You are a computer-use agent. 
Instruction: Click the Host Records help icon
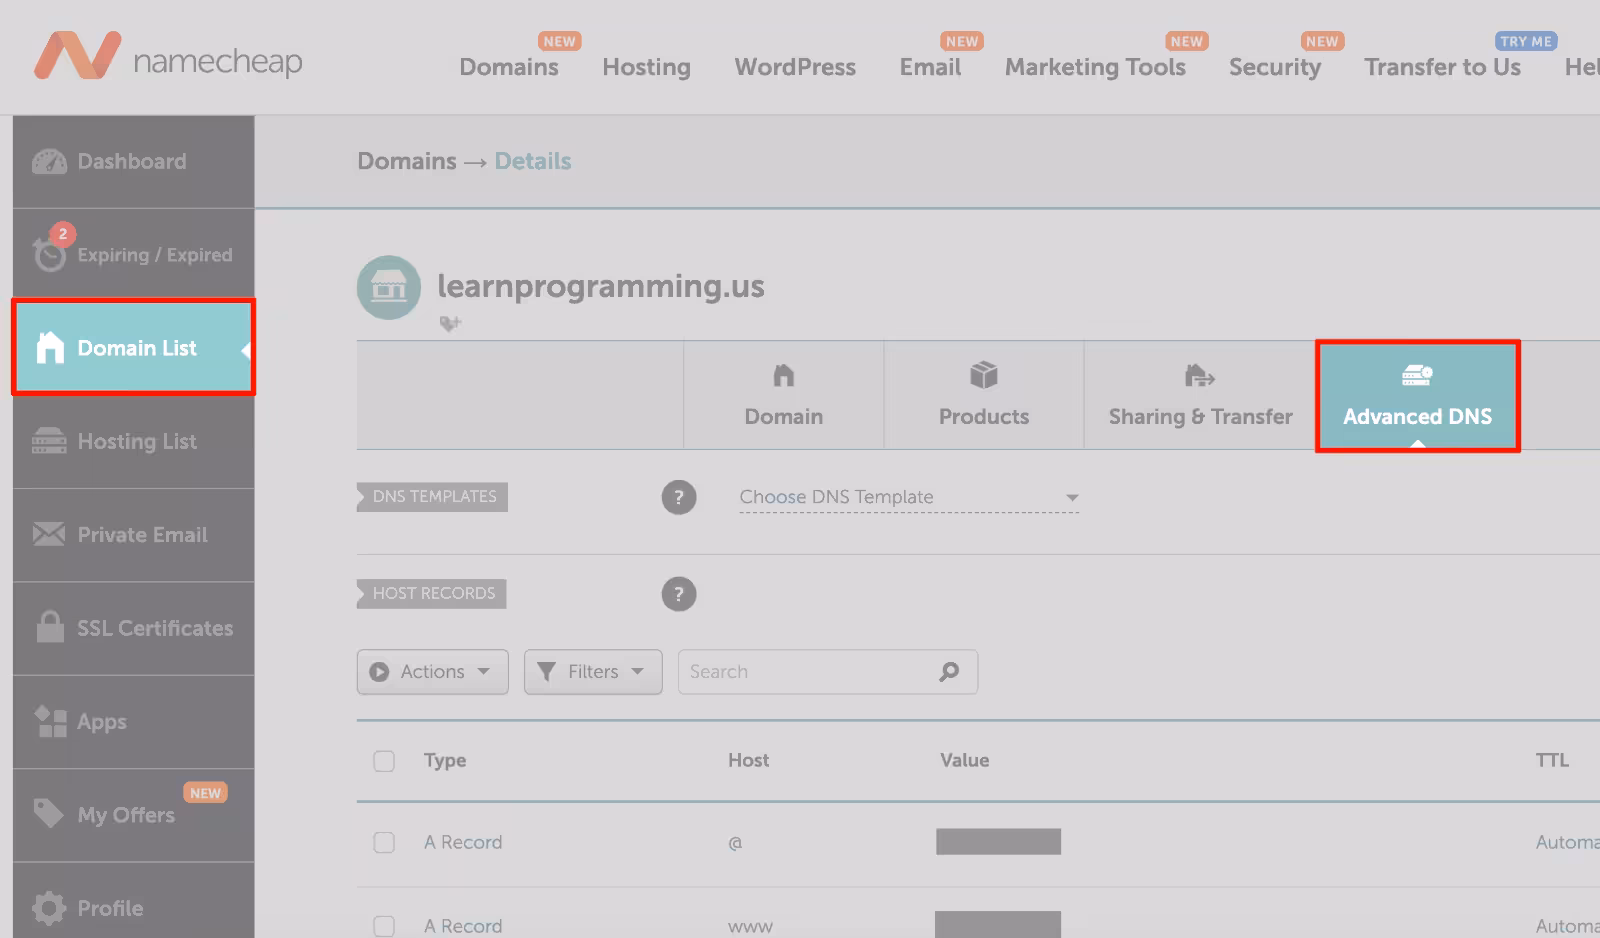680,594
